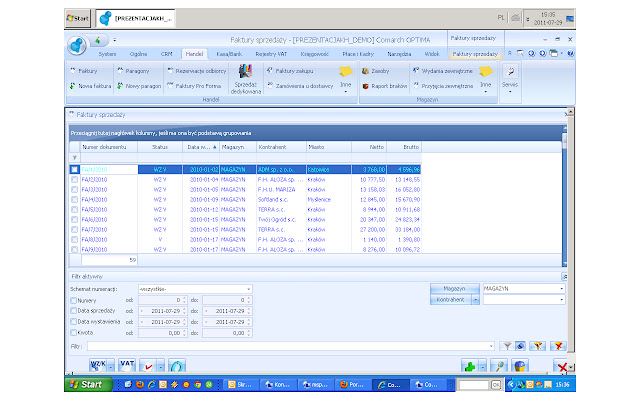This screenshot has width=640, height=400.
Task: Sort by the Numer dokumentu column header
Action: (x=109, y=147)
